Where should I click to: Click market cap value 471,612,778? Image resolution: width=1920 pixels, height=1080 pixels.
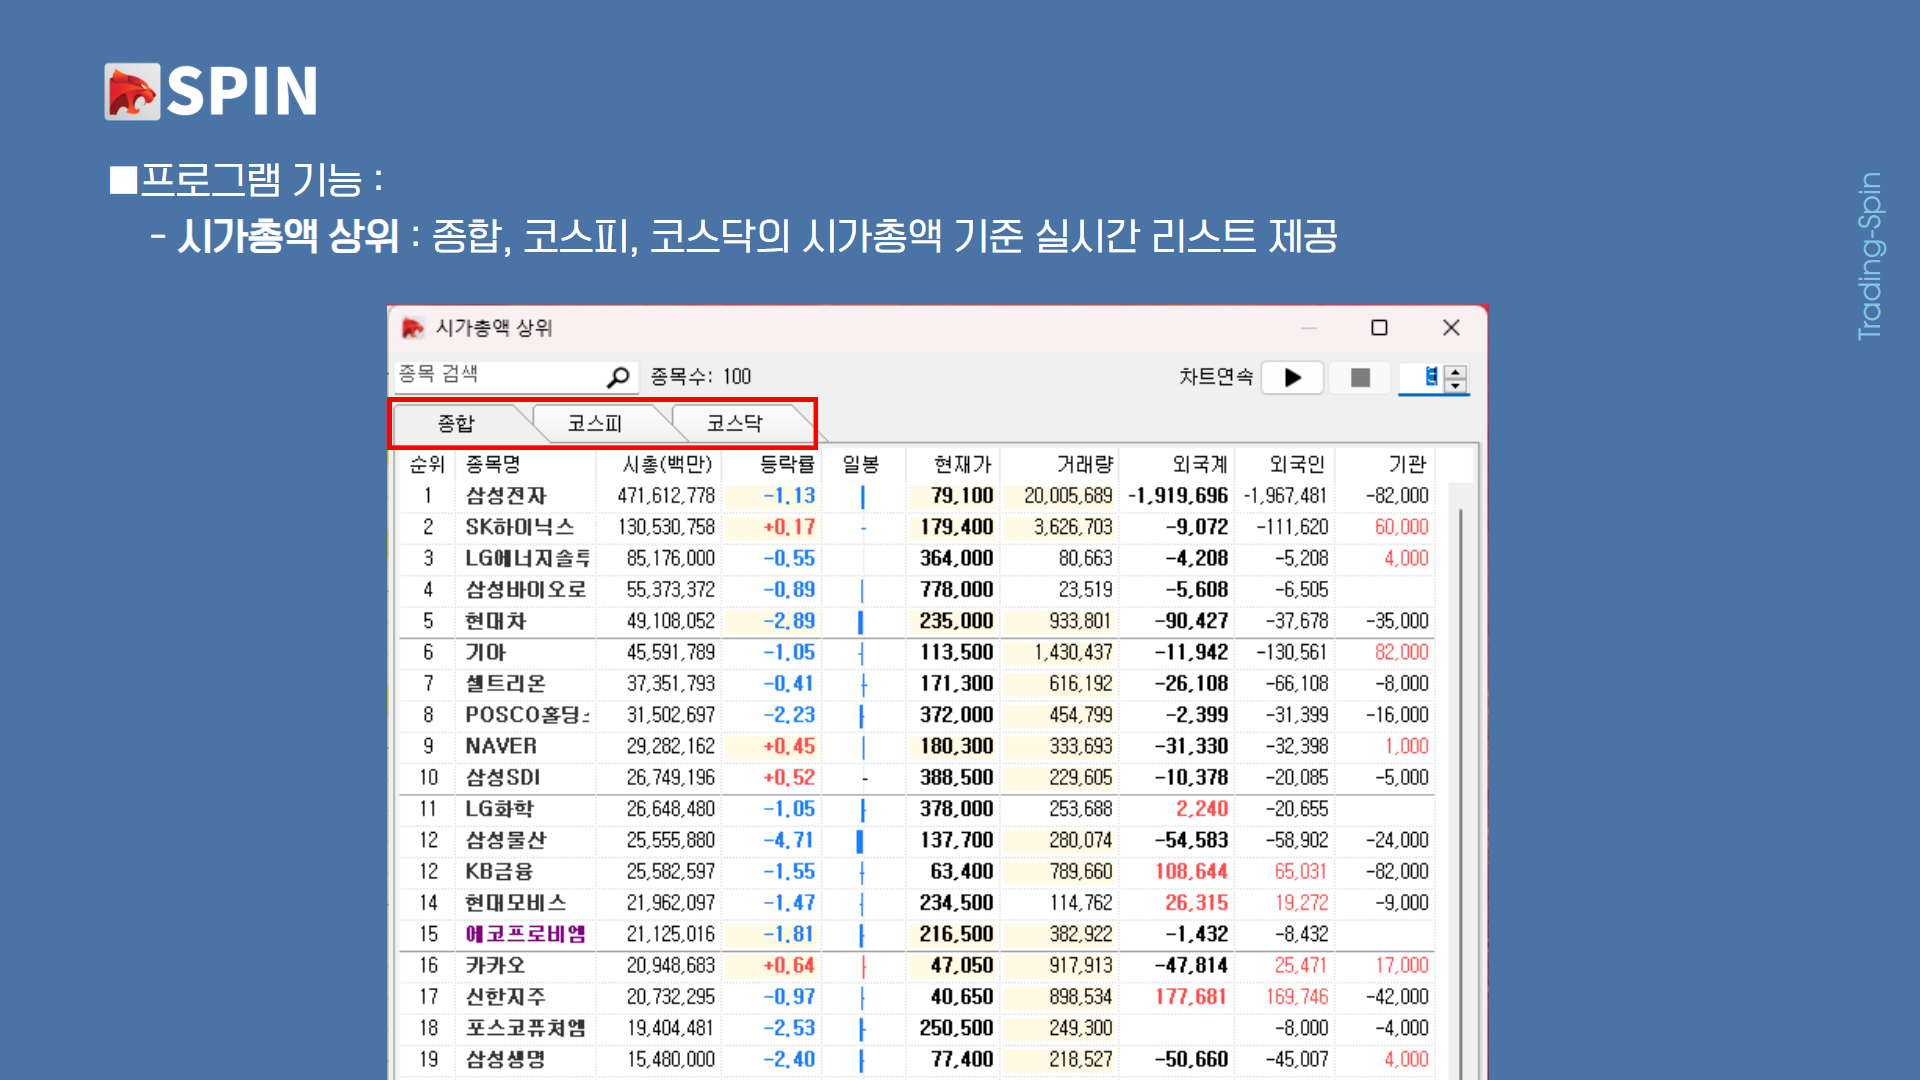(x=666, y=496)
